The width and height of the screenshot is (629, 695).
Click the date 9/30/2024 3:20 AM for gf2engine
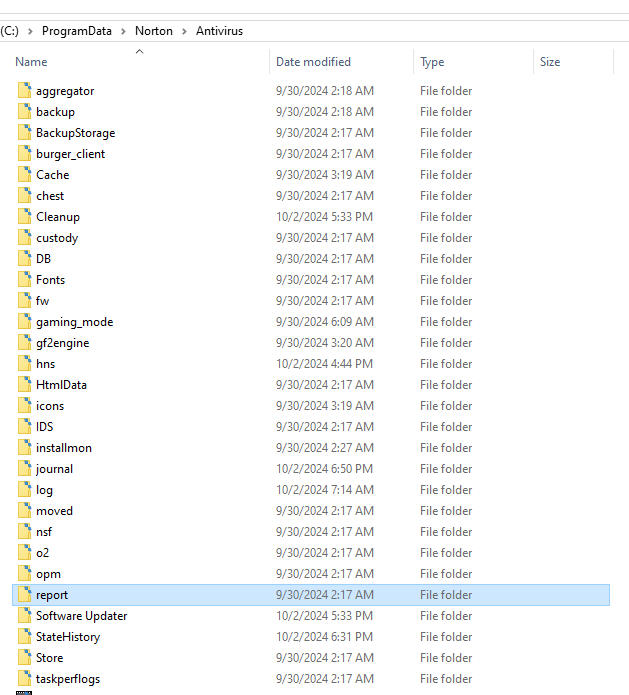pyautogui.click(x=325, y=343)
